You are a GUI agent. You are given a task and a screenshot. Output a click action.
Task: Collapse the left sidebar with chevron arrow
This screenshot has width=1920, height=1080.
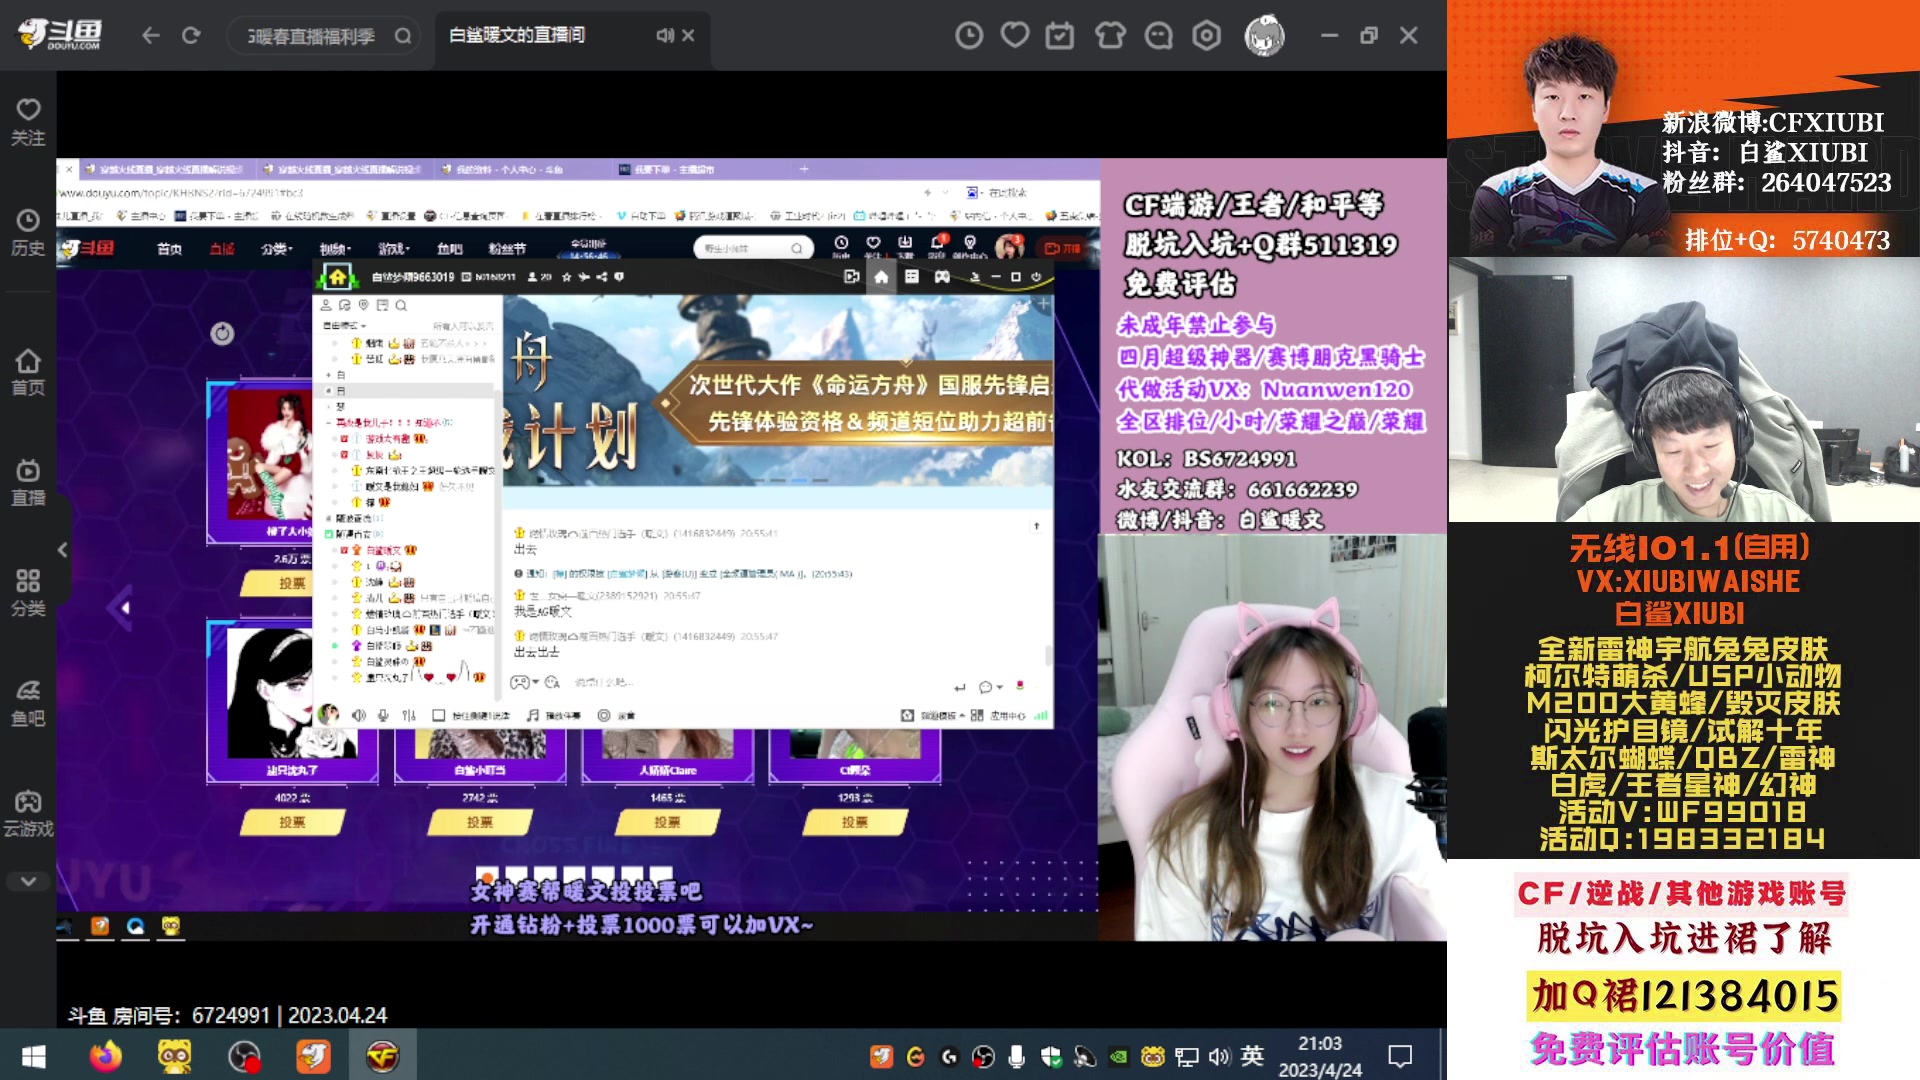pyautogui.click(x=62, y=549)
